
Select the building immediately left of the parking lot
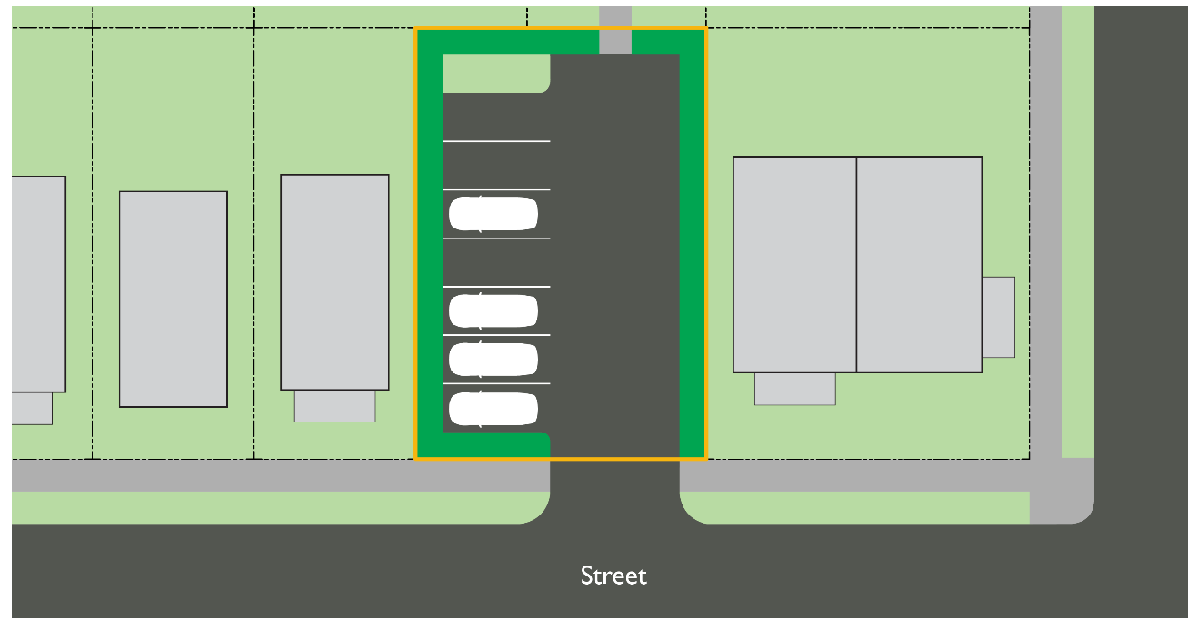[x=334, y=282]
